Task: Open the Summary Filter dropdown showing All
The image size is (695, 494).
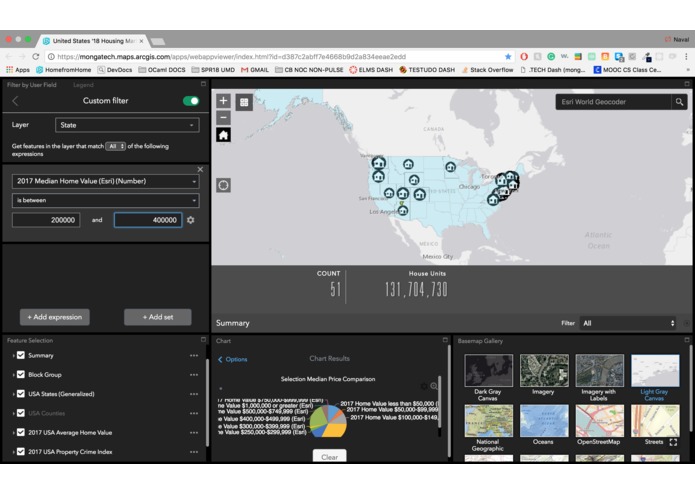Action: [628, 323]
